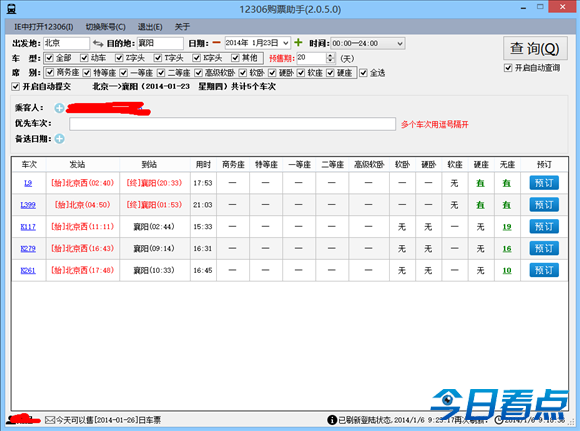The image size is (580, 431).
Task: Open the K279 train number link
Action: (x=28, y=248)
